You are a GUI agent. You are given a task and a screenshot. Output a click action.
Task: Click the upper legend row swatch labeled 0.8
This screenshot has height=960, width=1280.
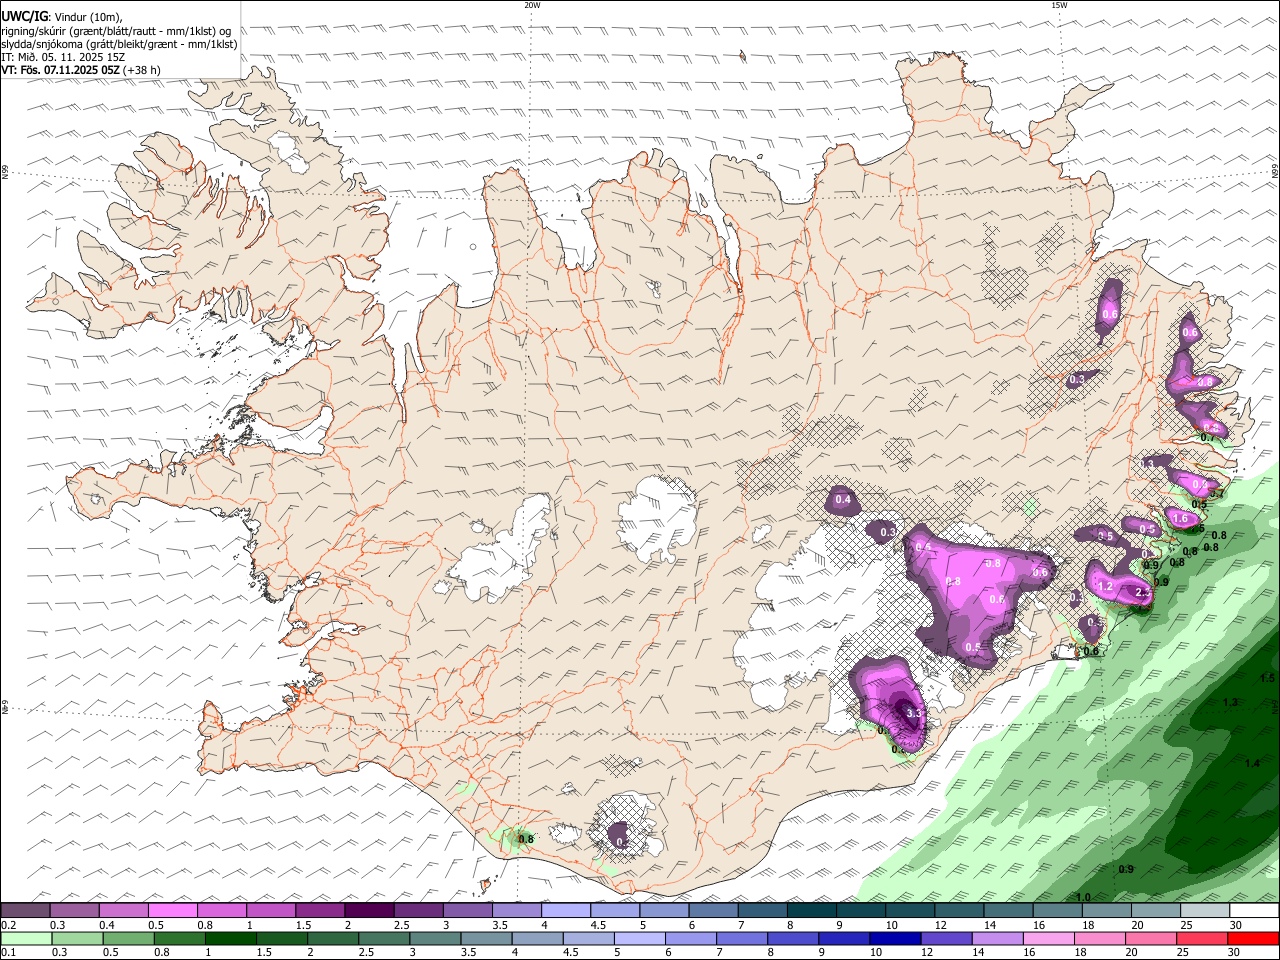pyautogui.click(x=221, y=911)
